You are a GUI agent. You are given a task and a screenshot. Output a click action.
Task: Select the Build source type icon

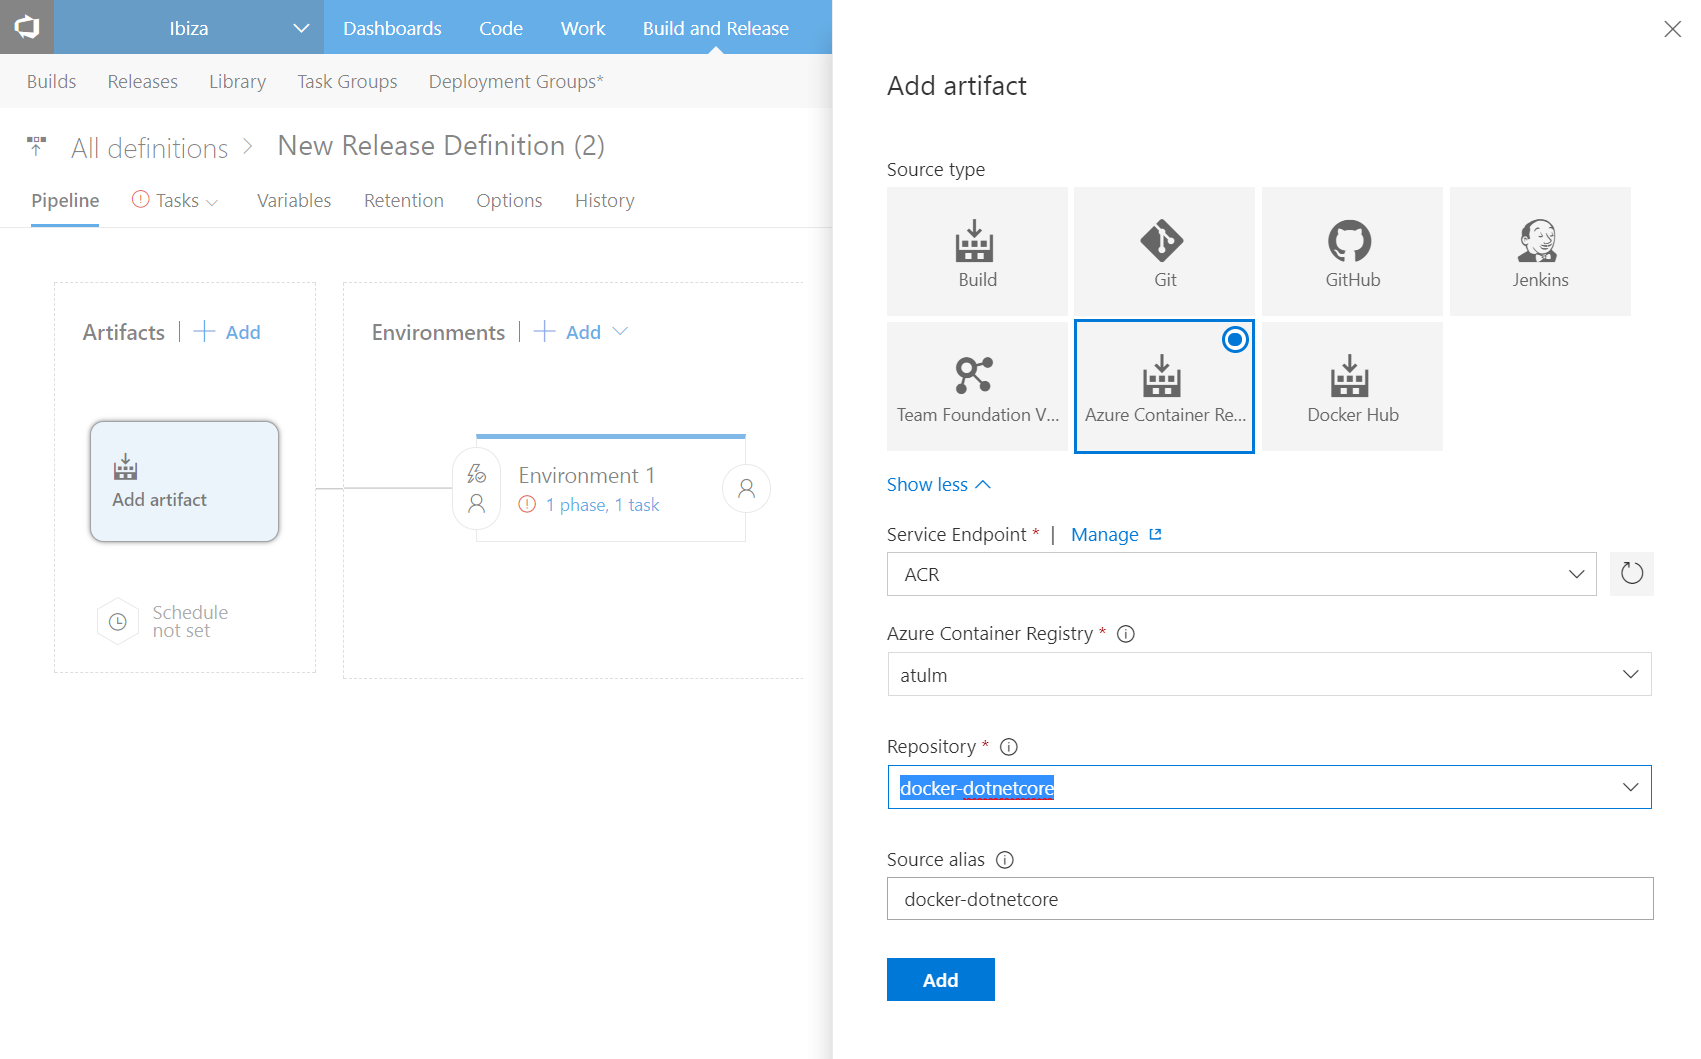click(x=977, y=251)
